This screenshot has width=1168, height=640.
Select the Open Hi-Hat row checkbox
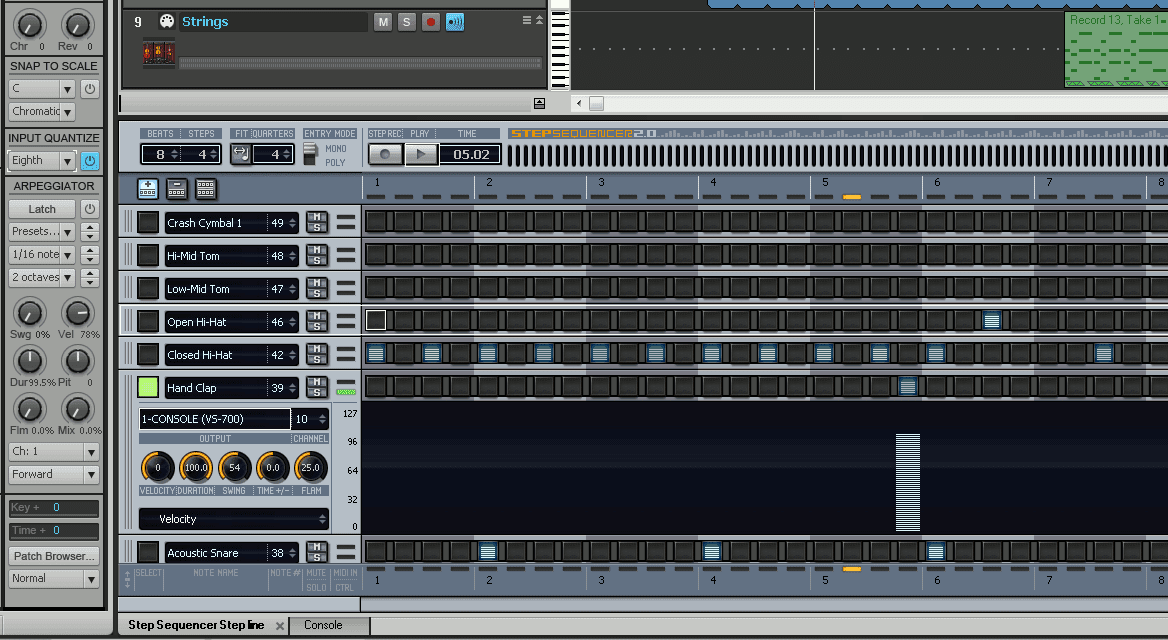pyautogui.click(x=147, y=321)
